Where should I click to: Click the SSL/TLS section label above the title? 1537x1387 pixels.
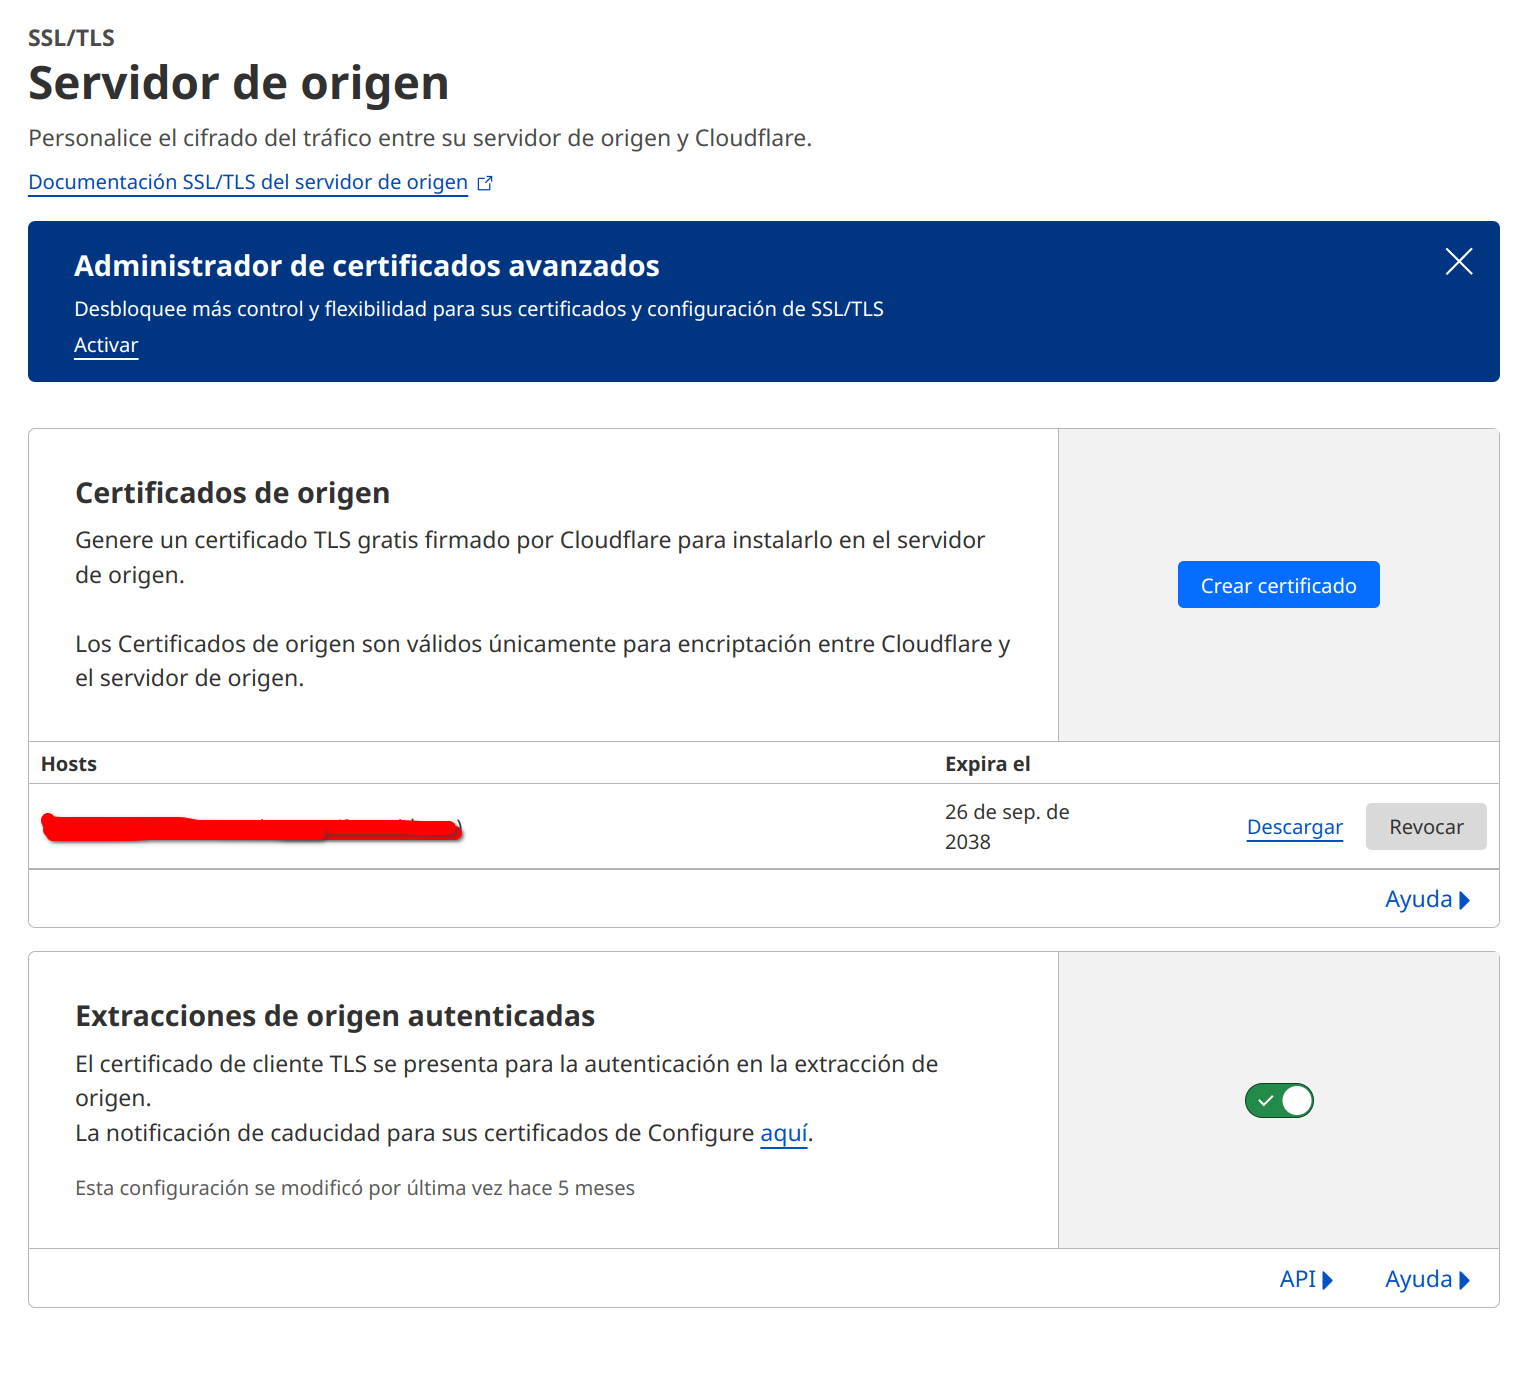tap(71, 38)
